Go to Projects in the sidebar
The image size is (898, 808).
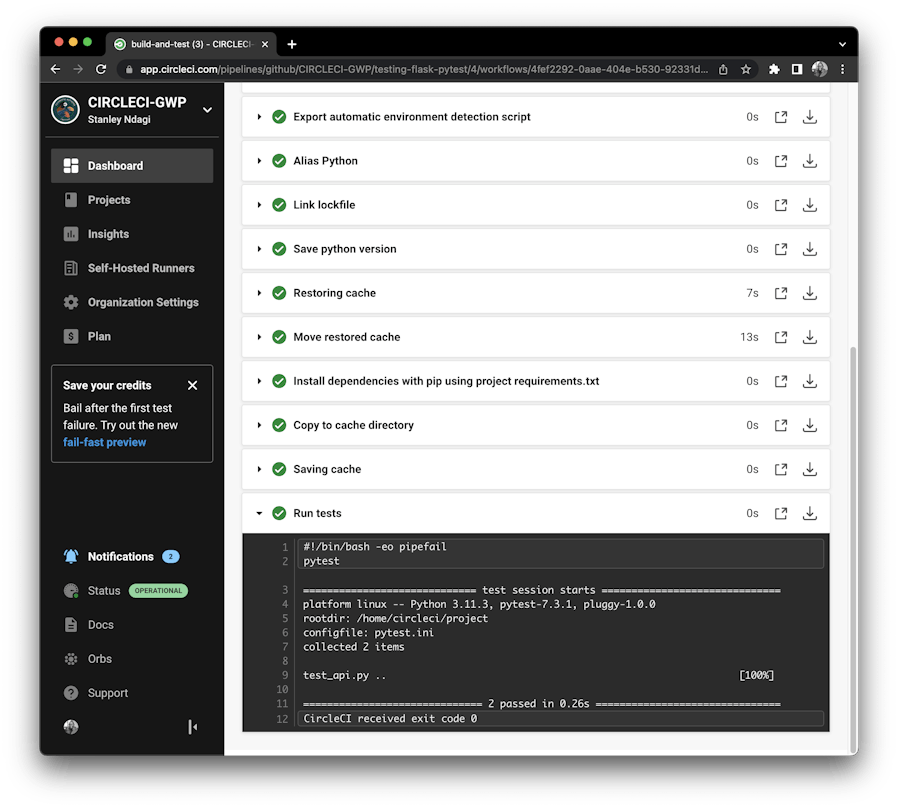point(109,200)
